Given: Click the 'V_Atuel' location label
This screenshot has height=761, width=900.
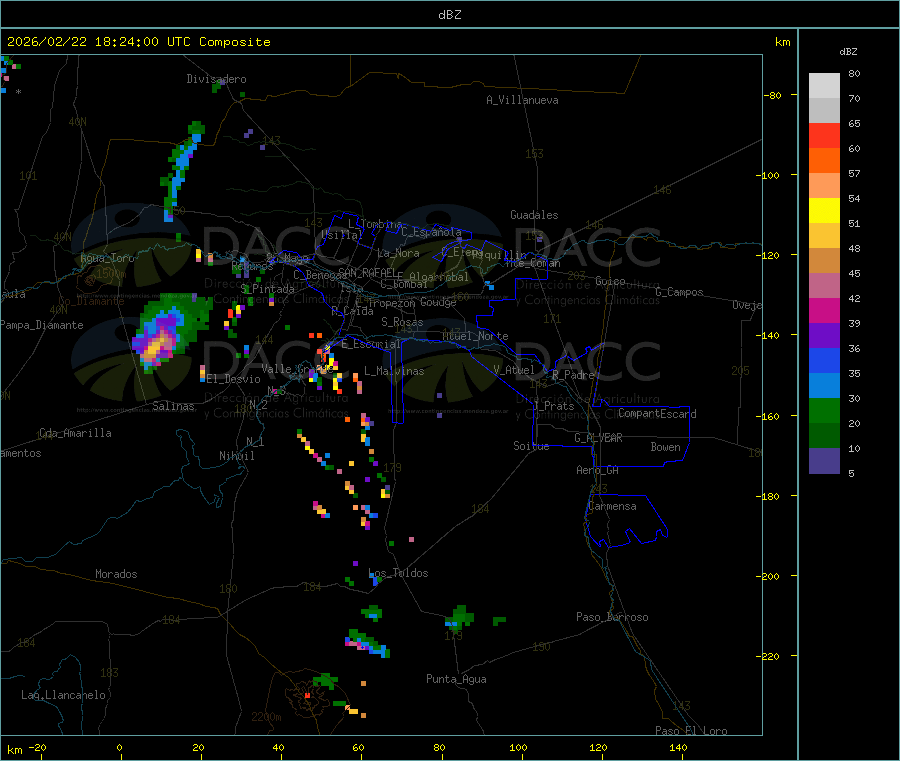Looking at the screenshot, I should 514,370.
